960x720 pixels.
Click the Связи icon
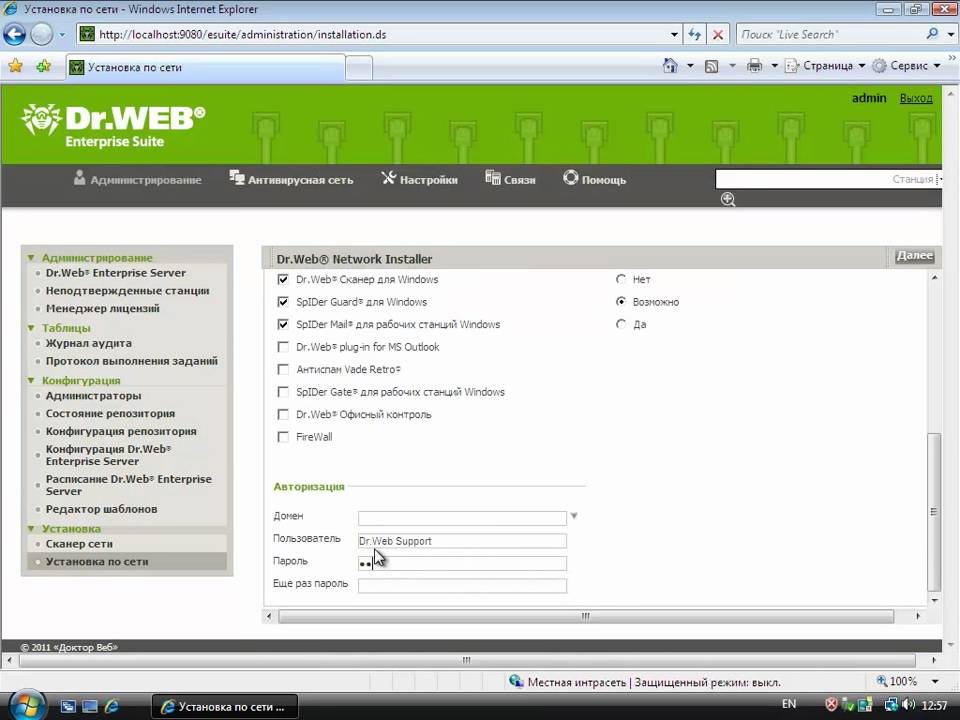(492, 178)
